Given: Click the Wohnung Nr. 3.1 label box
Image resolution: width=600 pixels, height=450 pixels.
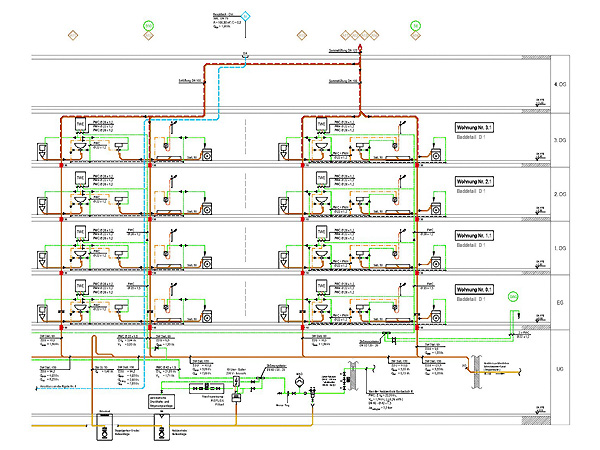Looking at the screenshot, I should [x=474, y=127].
